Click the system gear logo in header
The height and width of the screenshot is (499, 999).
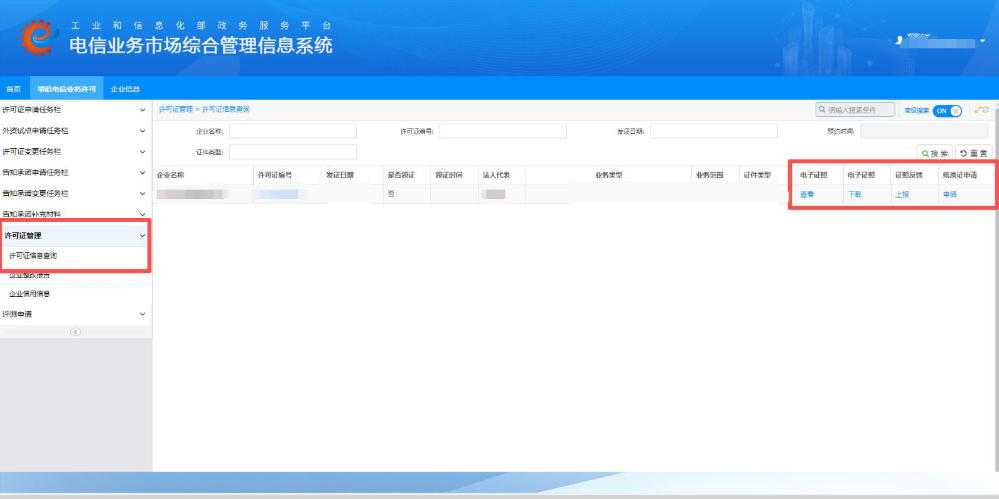coord(36,37)
